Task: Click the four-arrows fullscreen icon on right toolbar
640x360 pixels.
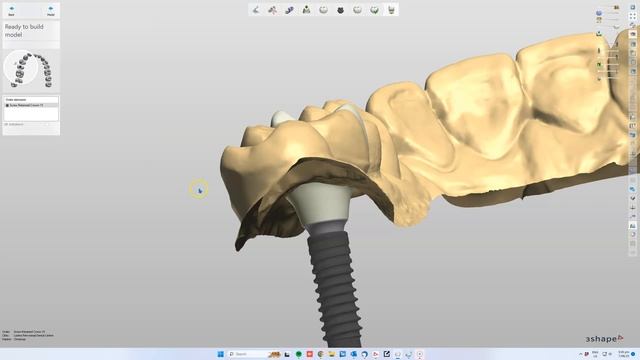Action: pyautogui.click(x=633, y=16)
